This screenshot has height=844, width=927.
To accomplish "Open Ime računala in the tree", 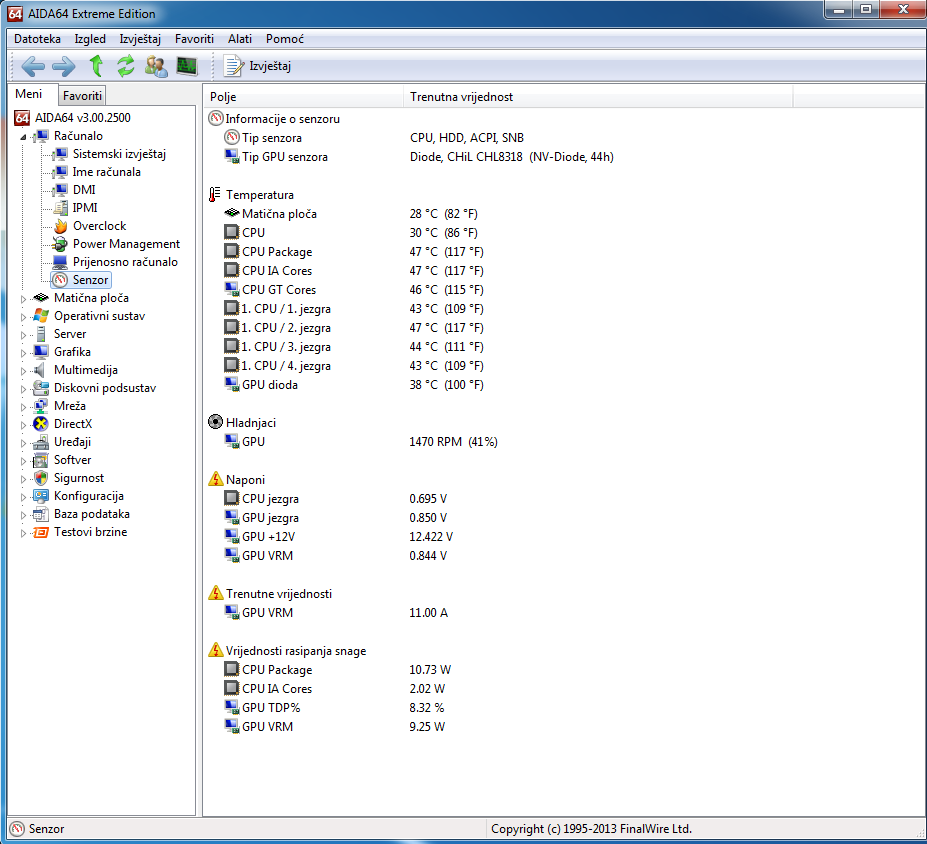I will click(x=106, y=172).
